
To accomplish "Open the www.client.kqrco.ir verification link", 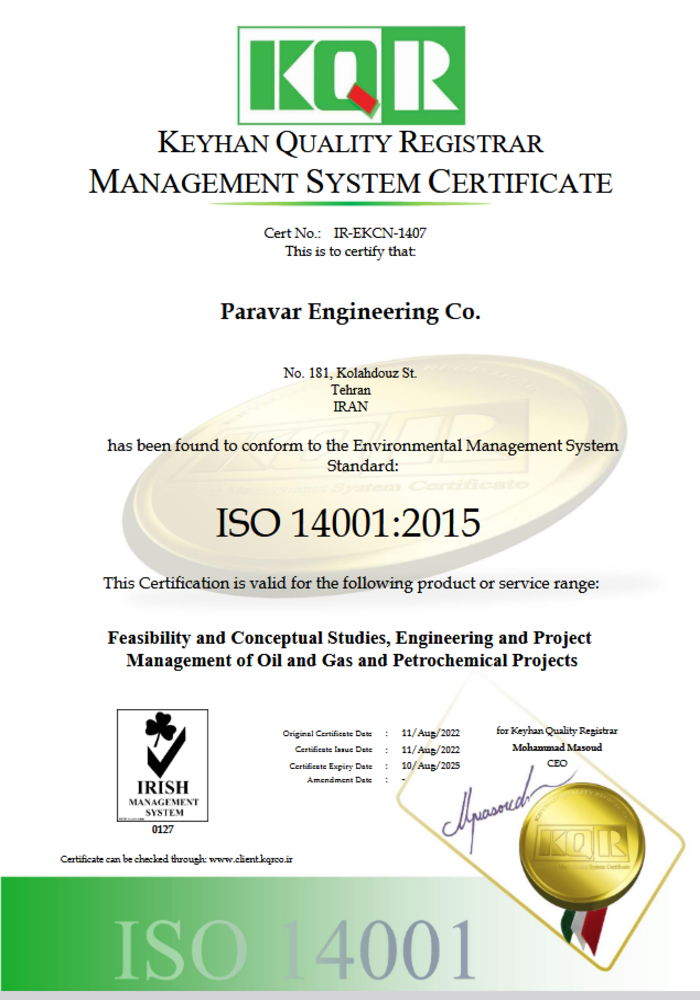I will tap(251, 859).
